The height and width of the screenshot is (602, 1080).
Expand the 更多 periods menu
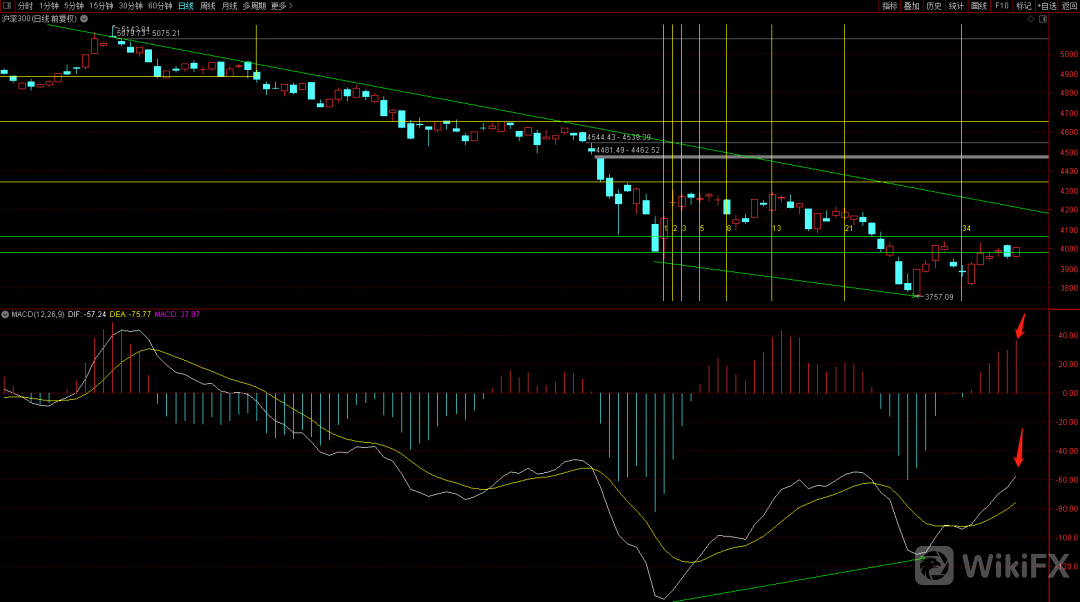[x=282, y=6]
